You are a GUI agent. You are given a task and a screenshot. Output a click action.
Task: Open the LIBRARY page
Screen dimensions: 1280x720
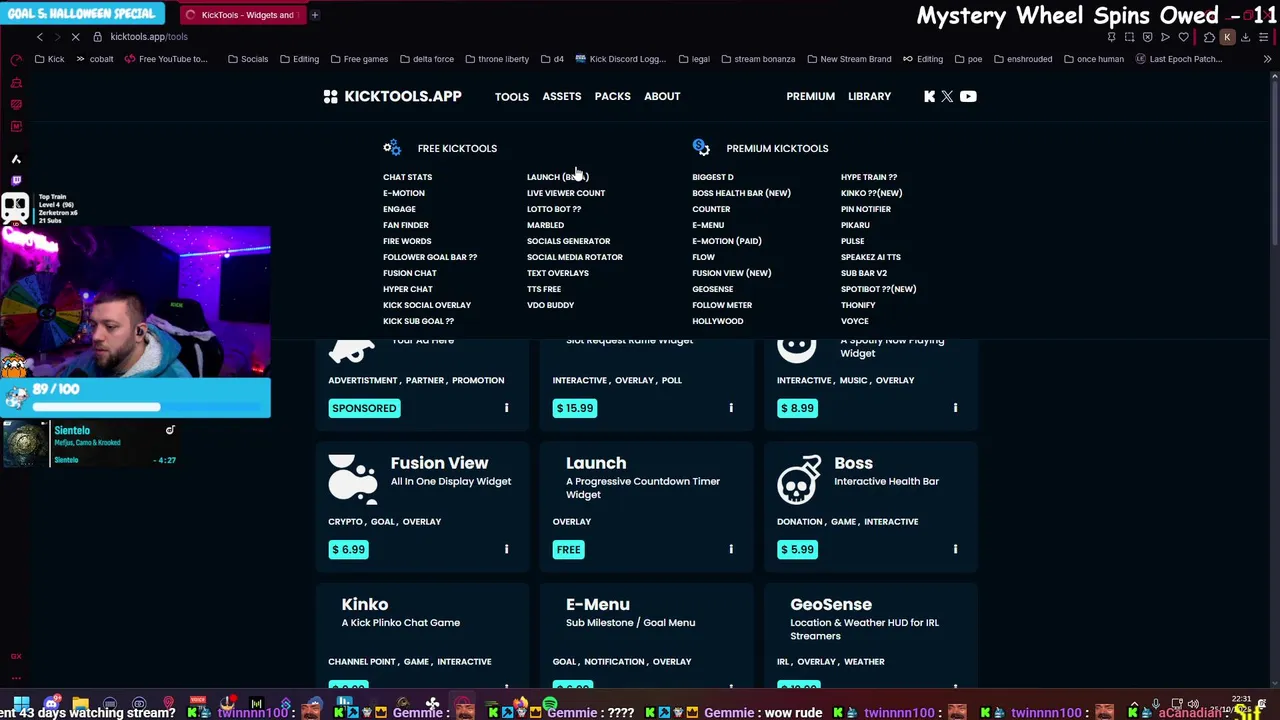tap(869, 97)
